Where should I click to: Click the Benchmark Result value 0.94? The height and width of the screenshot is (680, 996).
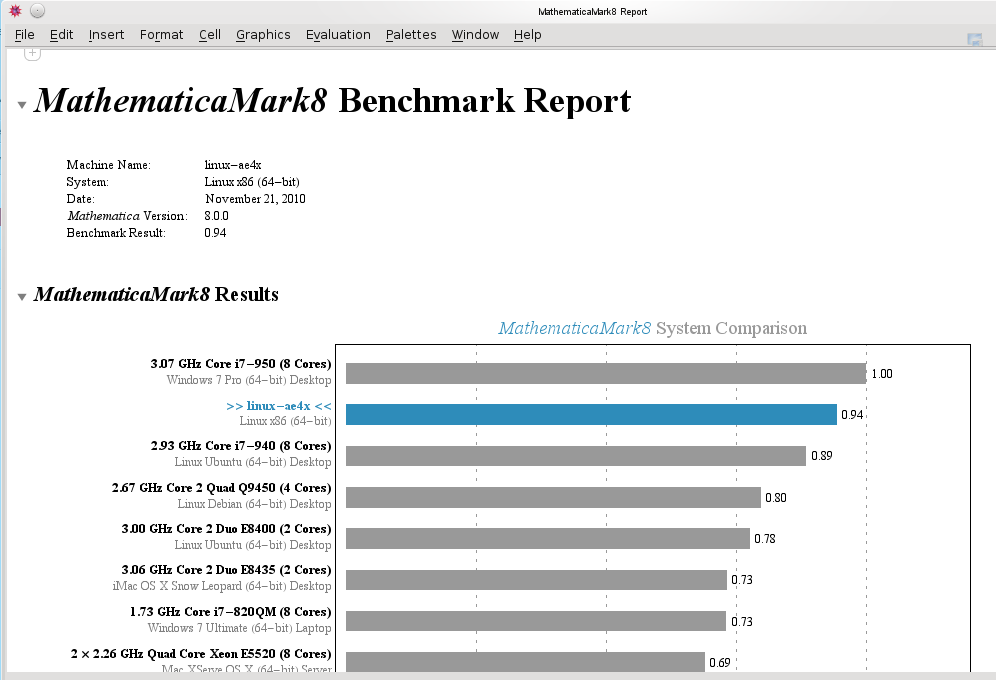215,233
